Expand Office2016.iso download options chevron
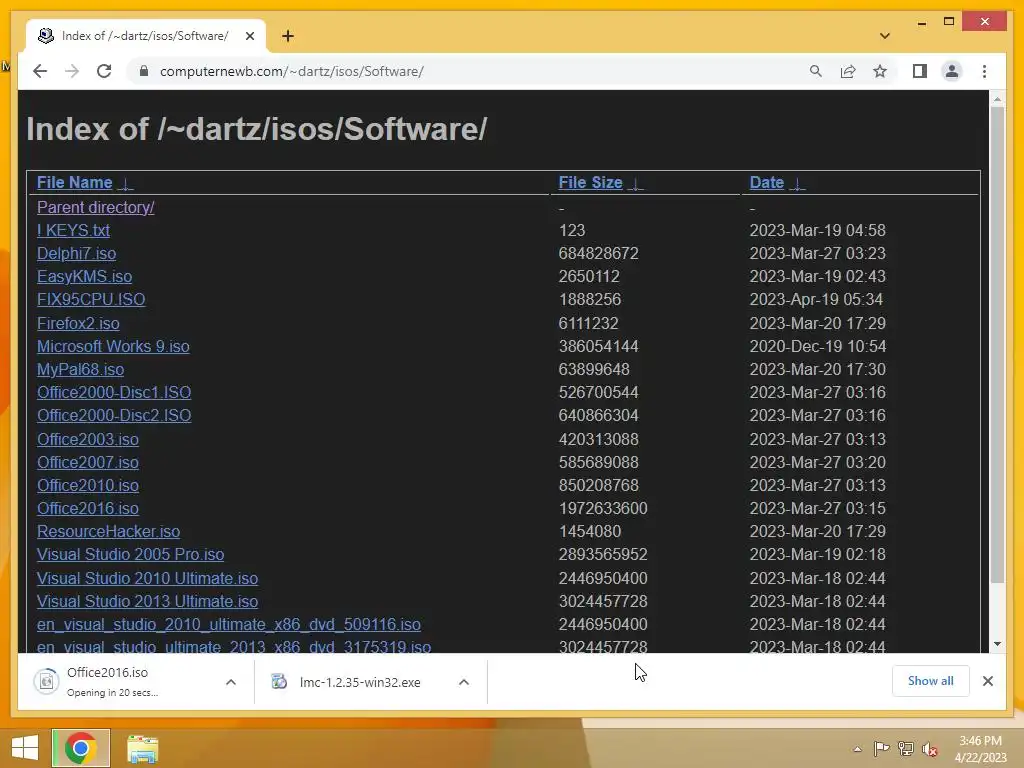This screenshot has height=768, width=1024. click(x=231, y=682)
